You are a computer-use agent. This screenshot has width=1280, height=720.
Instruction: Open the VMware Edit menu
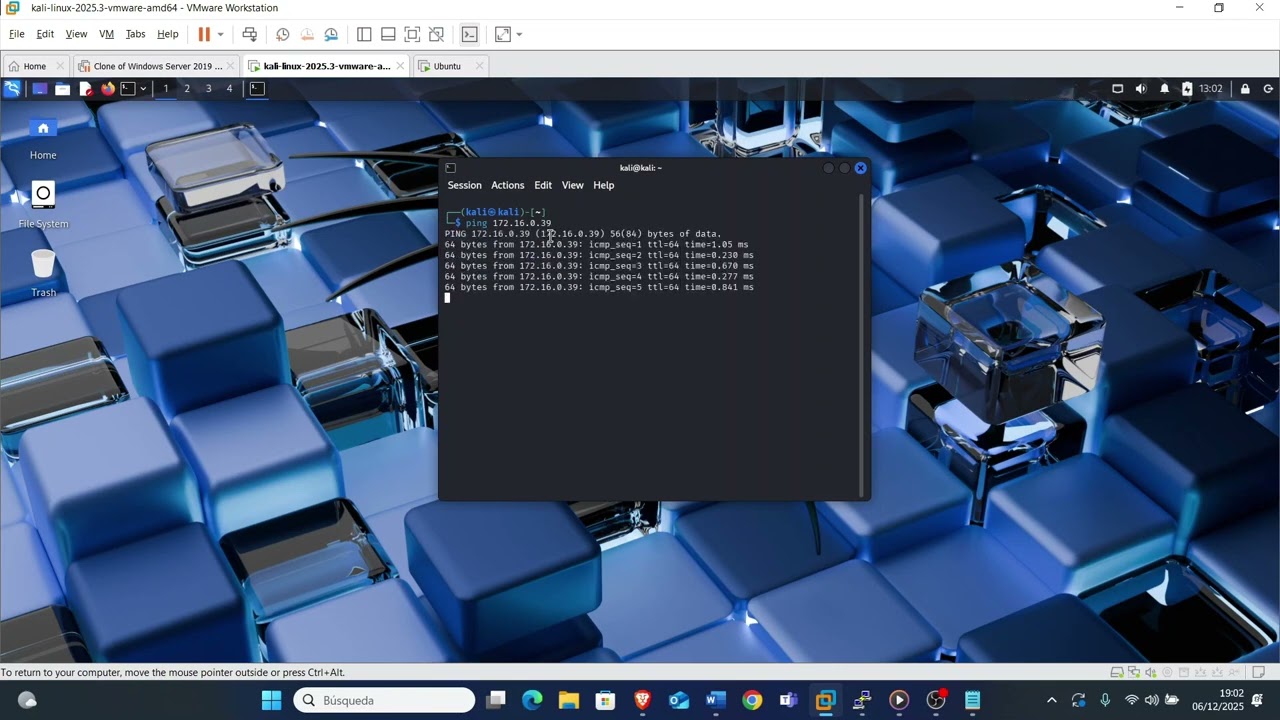click(x=45, y=34)
